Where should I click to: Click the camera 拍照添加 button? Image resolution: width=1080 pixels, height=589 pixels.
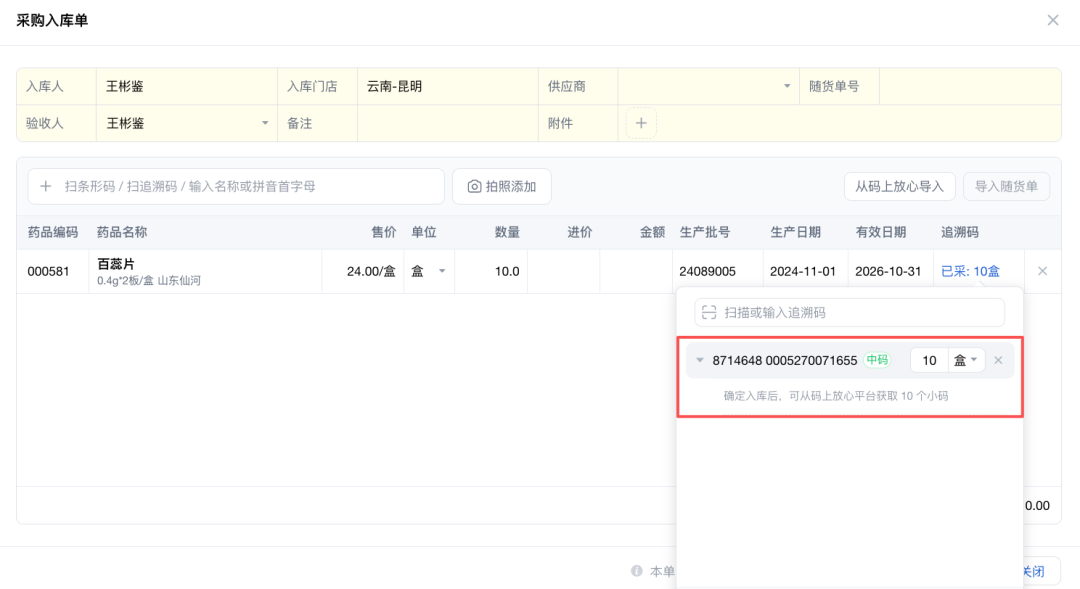coord(502,186)
